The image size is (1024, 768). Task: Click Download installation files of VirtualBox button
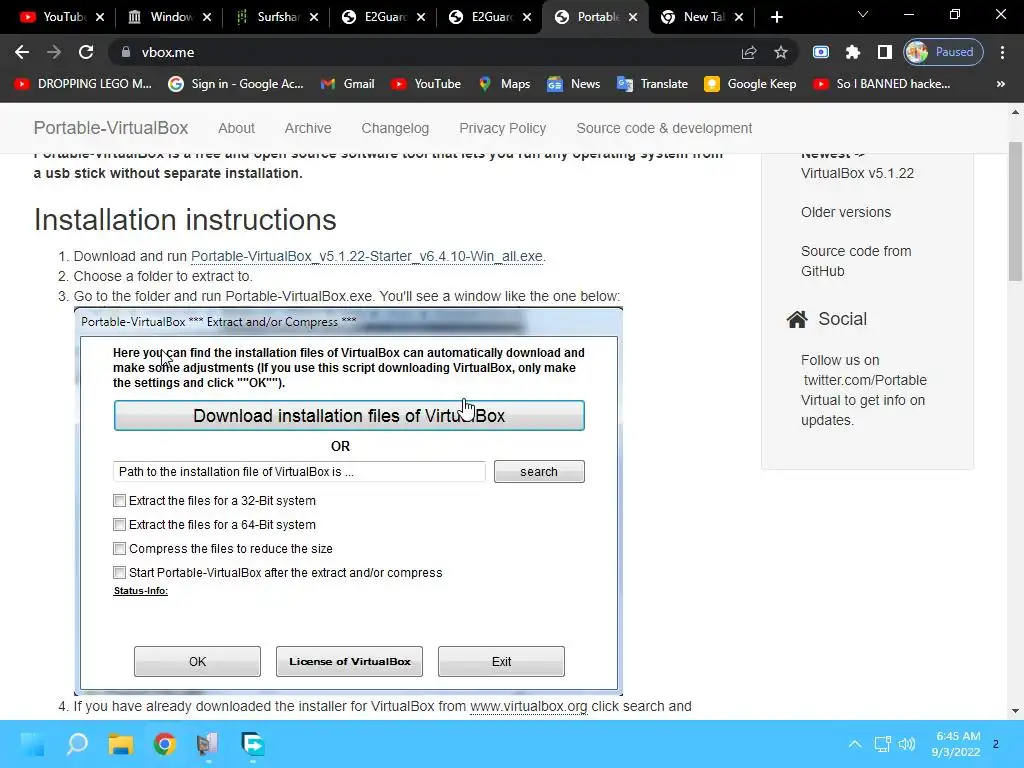[x=349, y=416]
